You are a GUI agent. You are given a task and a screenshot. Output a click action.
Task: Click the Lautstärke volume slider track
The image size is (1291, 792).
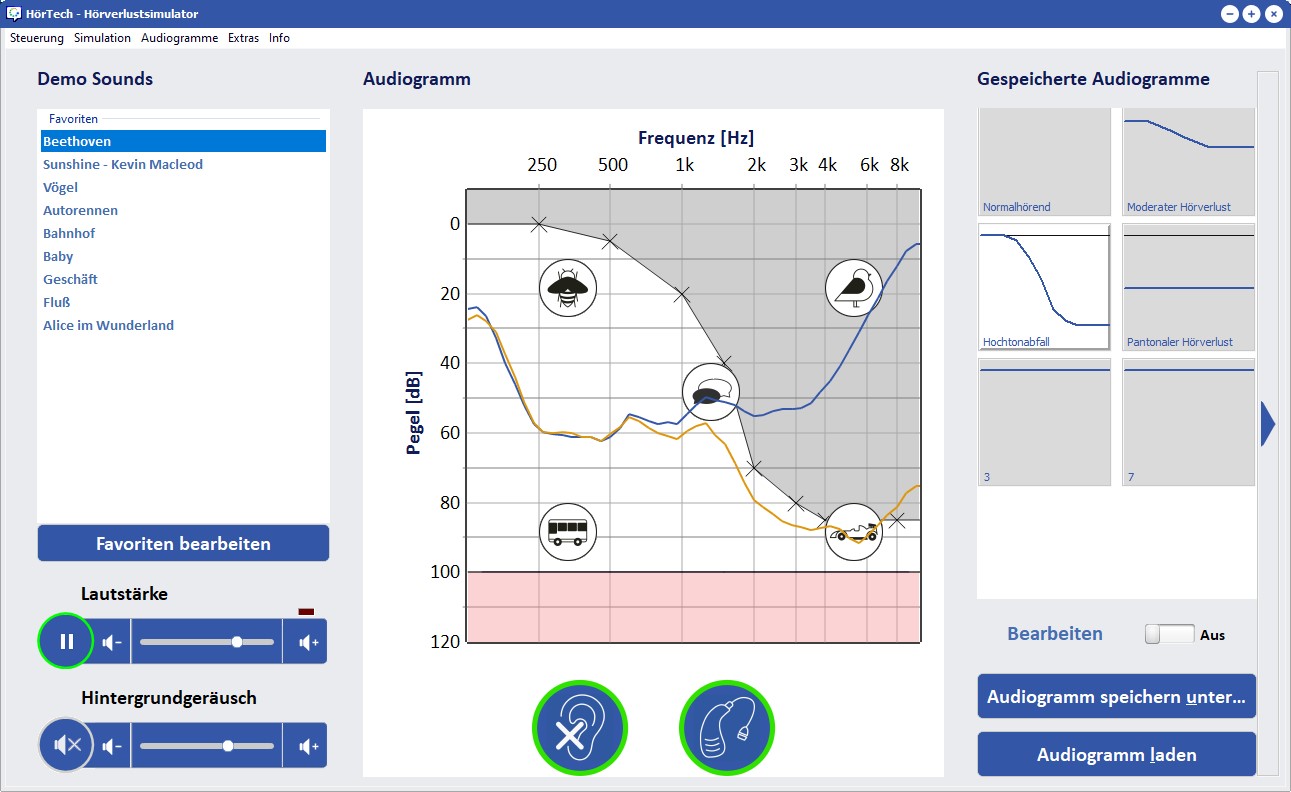pos(206,642)
